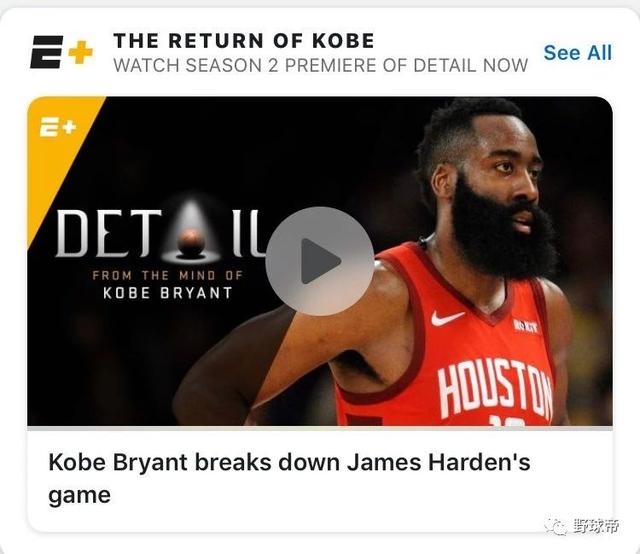Open See All link
This screenshot has width=640, height=554.
pyautogui.click(x=578, y=53)
